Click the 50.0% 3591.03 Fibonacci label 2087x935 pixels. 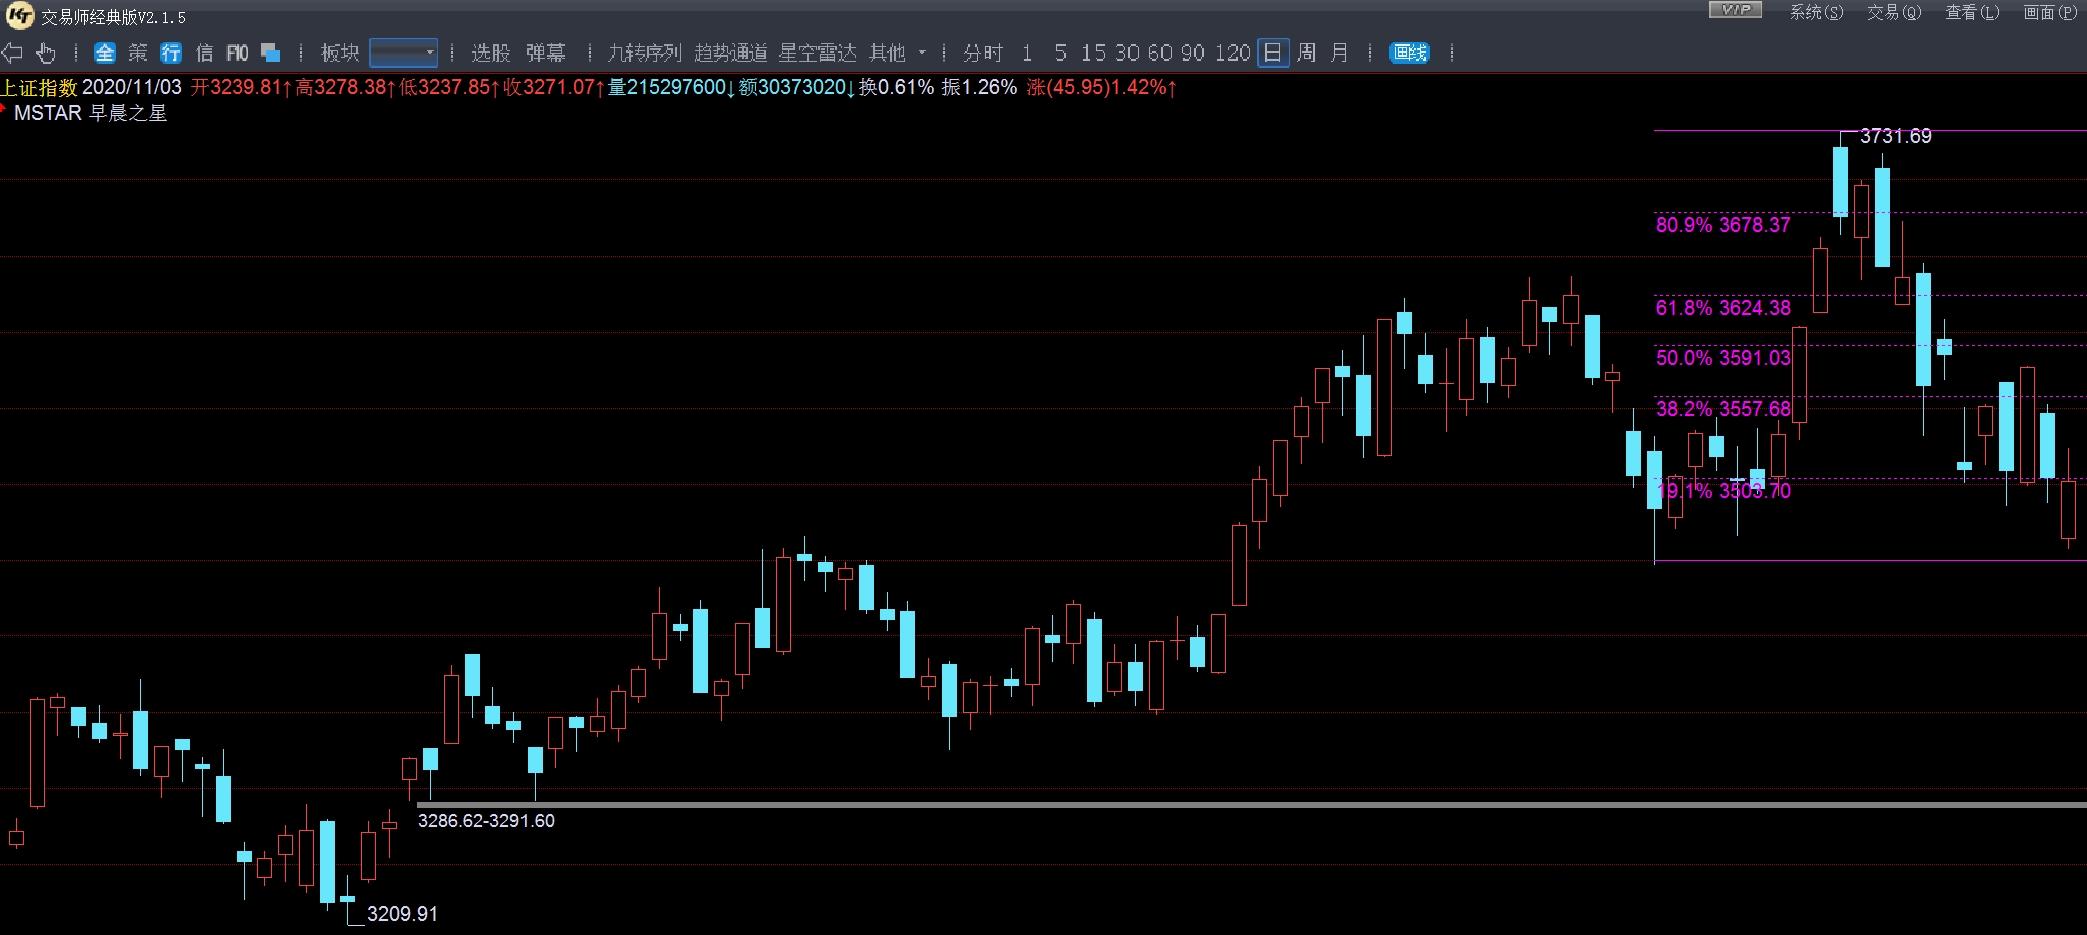pos(1723,358)
